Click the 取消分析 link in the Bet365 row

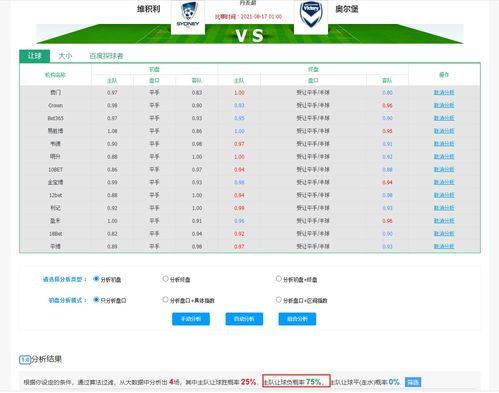(444, 118)
